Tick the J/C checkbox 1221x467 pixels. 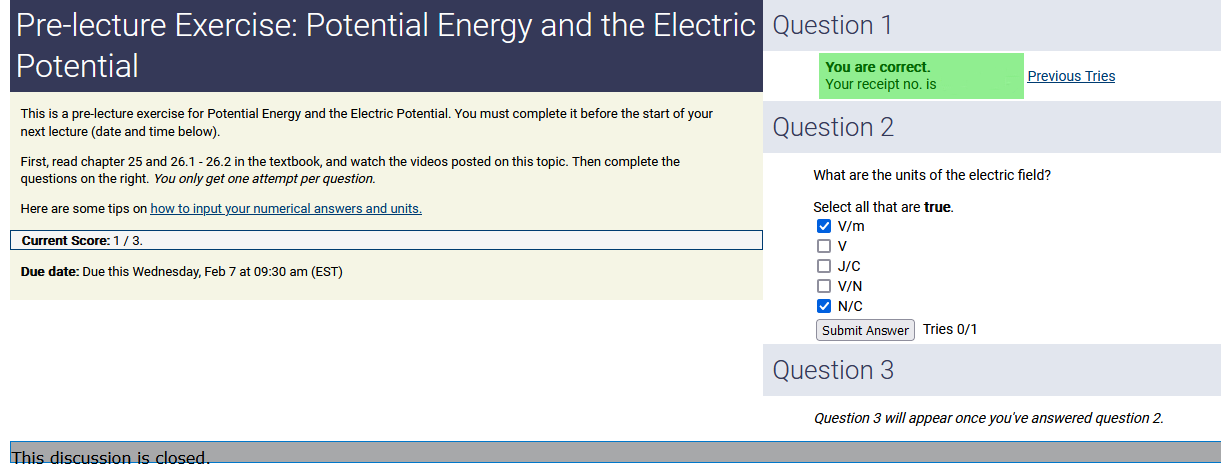tap(824, 266)
